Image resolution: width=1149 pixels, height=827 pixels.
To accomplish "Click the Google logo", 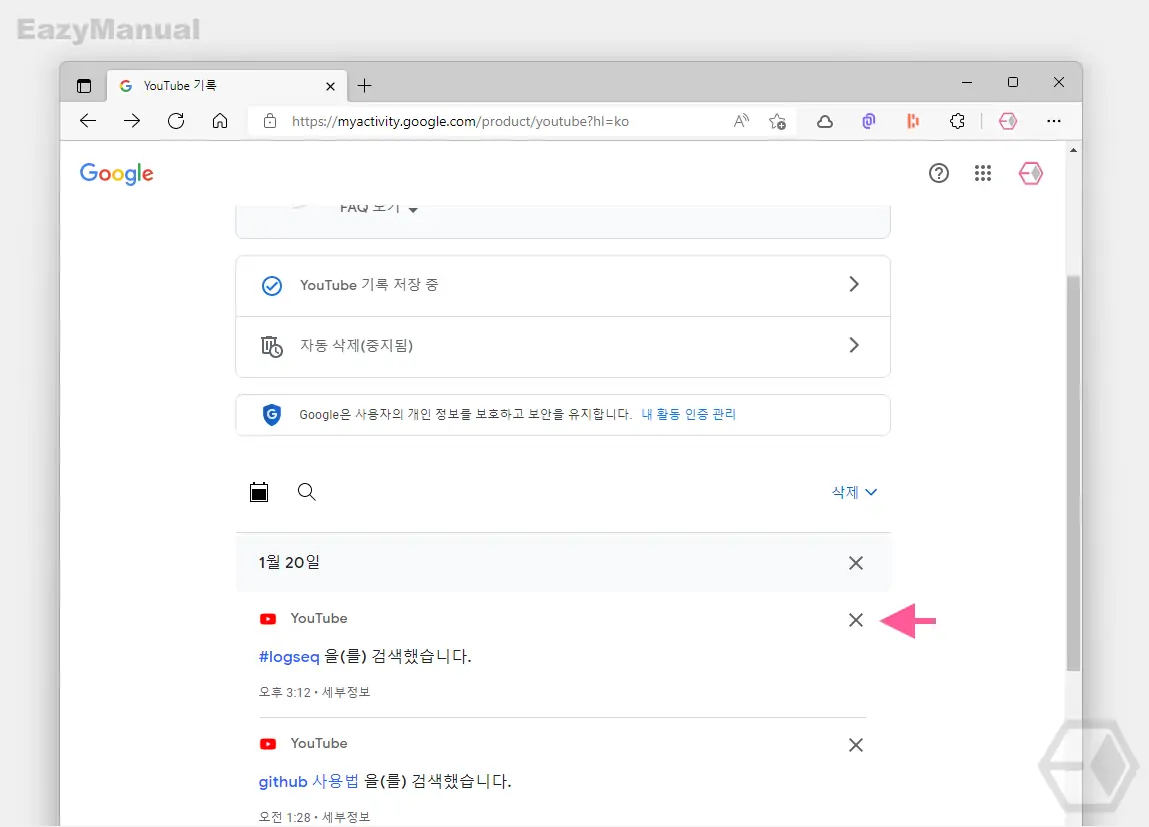I will 117,174.
